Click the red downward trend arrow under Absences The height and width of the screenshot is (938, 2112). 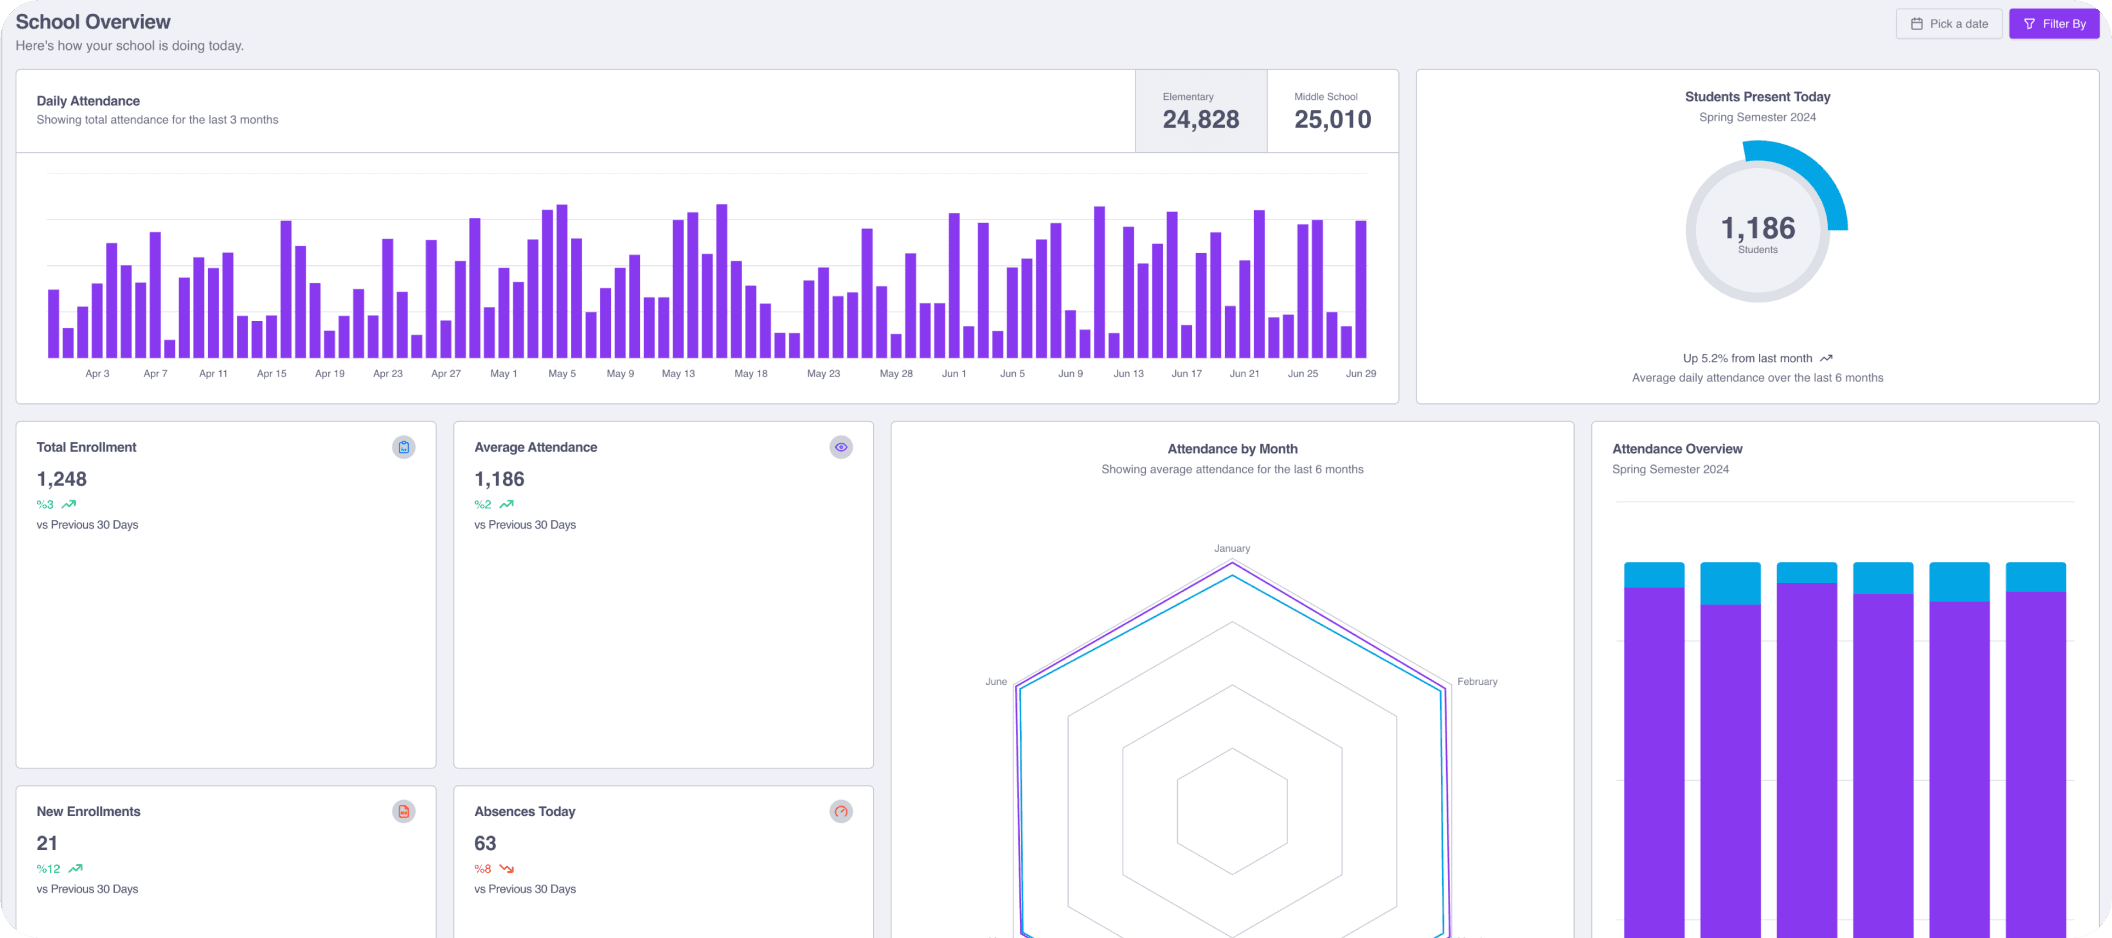[x=507, y=869]
